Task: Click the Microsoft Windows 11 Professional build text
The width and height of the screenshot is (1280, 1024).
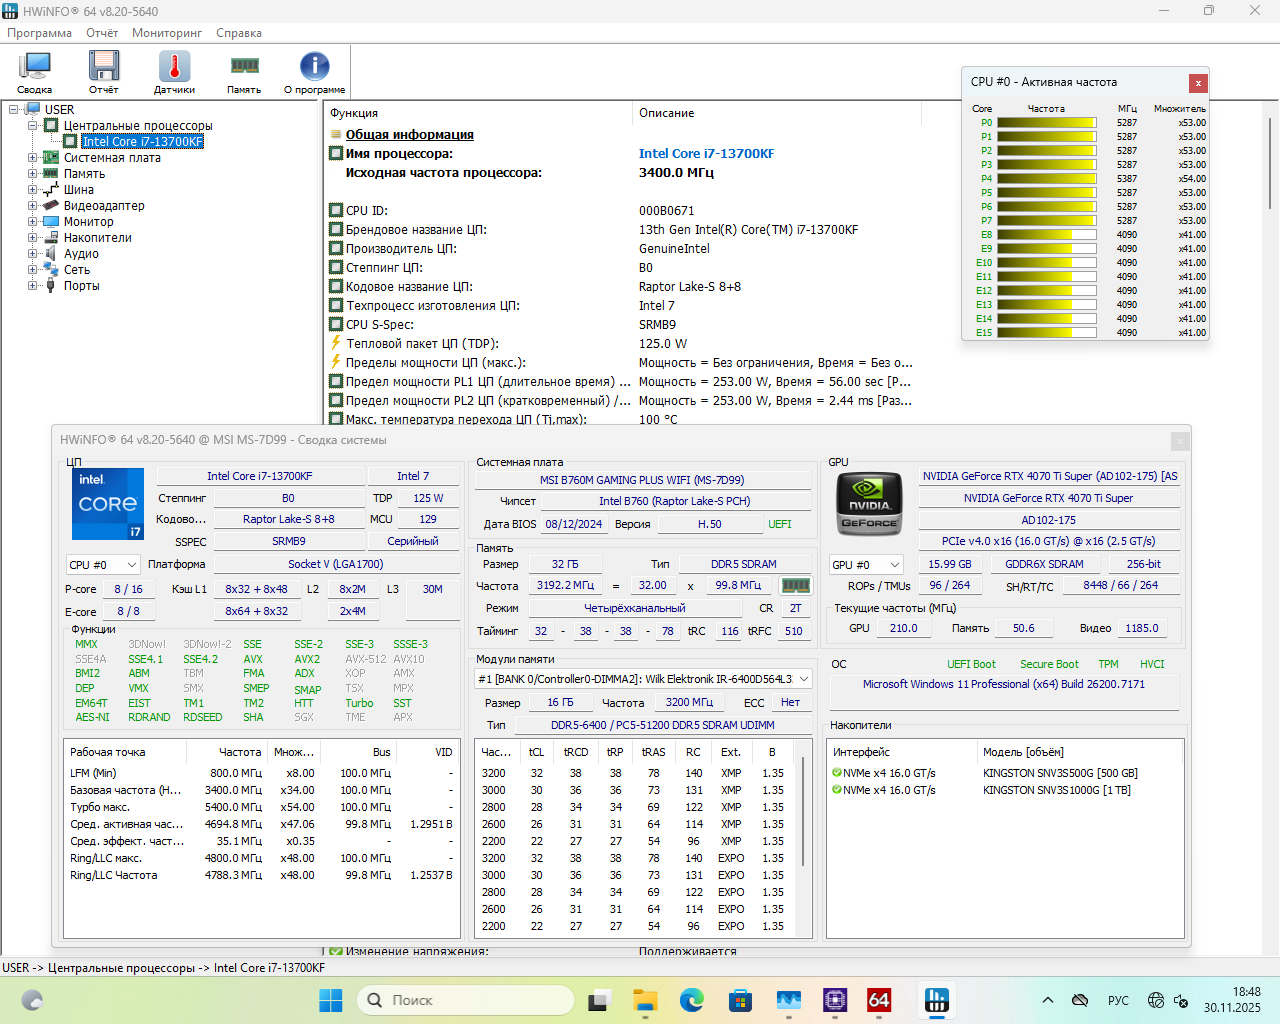Action: tap(1004, 684)
